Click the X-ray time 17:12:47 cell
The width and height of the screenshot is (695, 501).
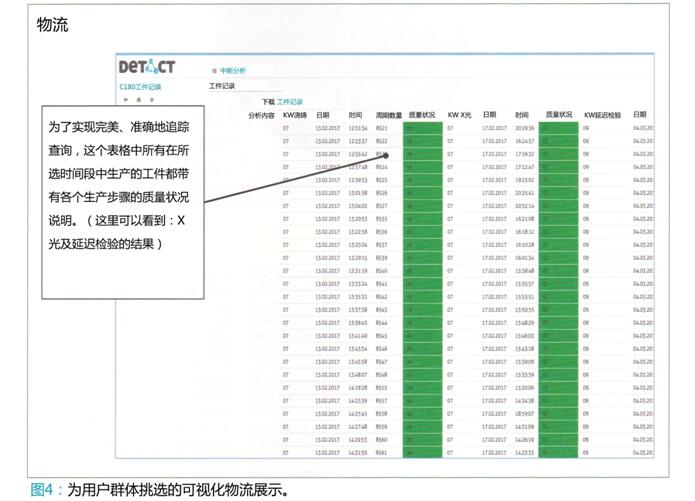524,167
